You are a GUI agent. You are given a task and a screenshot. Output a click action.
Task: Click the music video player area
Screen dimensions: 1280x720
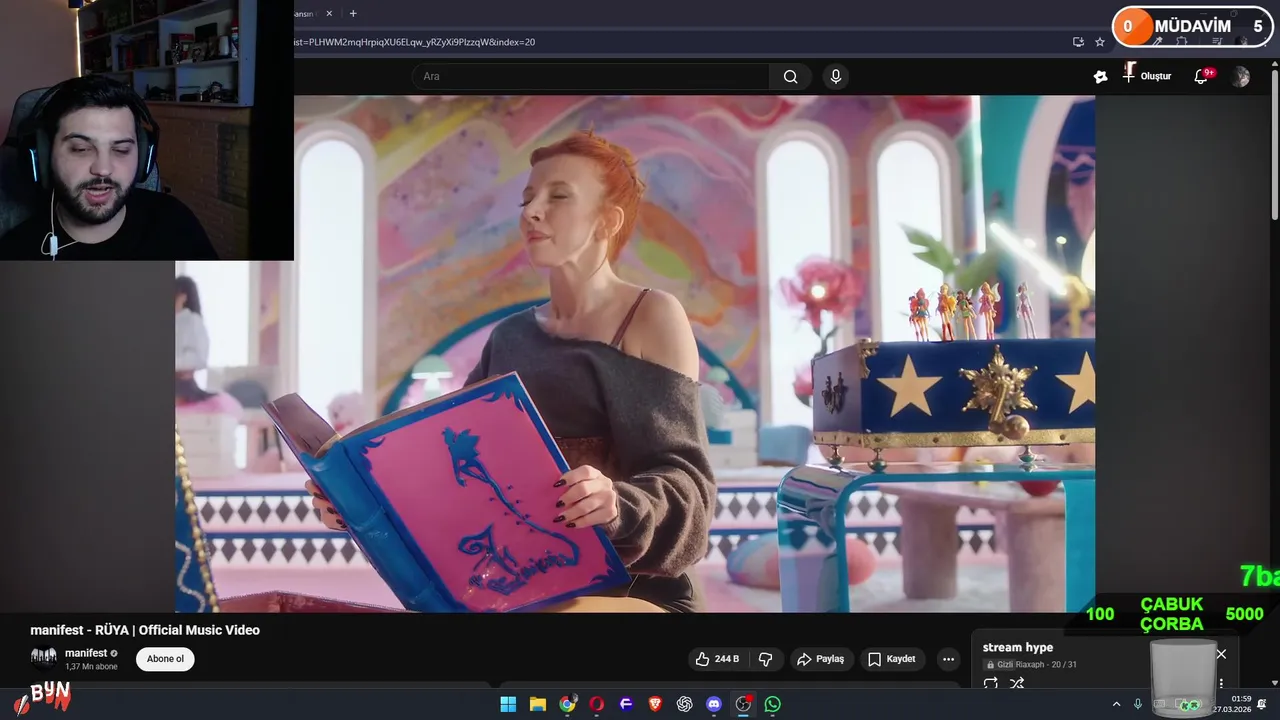coord(635,353)
